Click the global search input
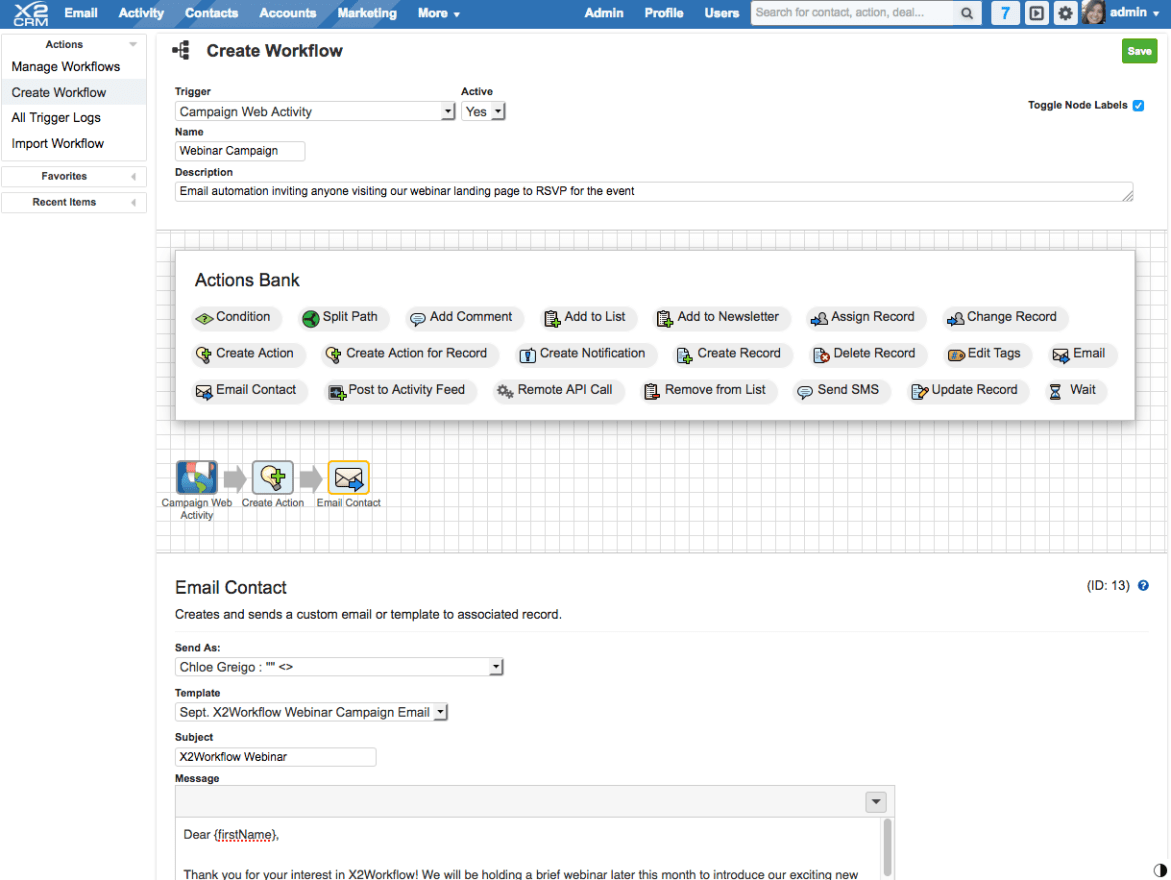Viewport: 1171px width, 880px height. [x=852, y=13]
